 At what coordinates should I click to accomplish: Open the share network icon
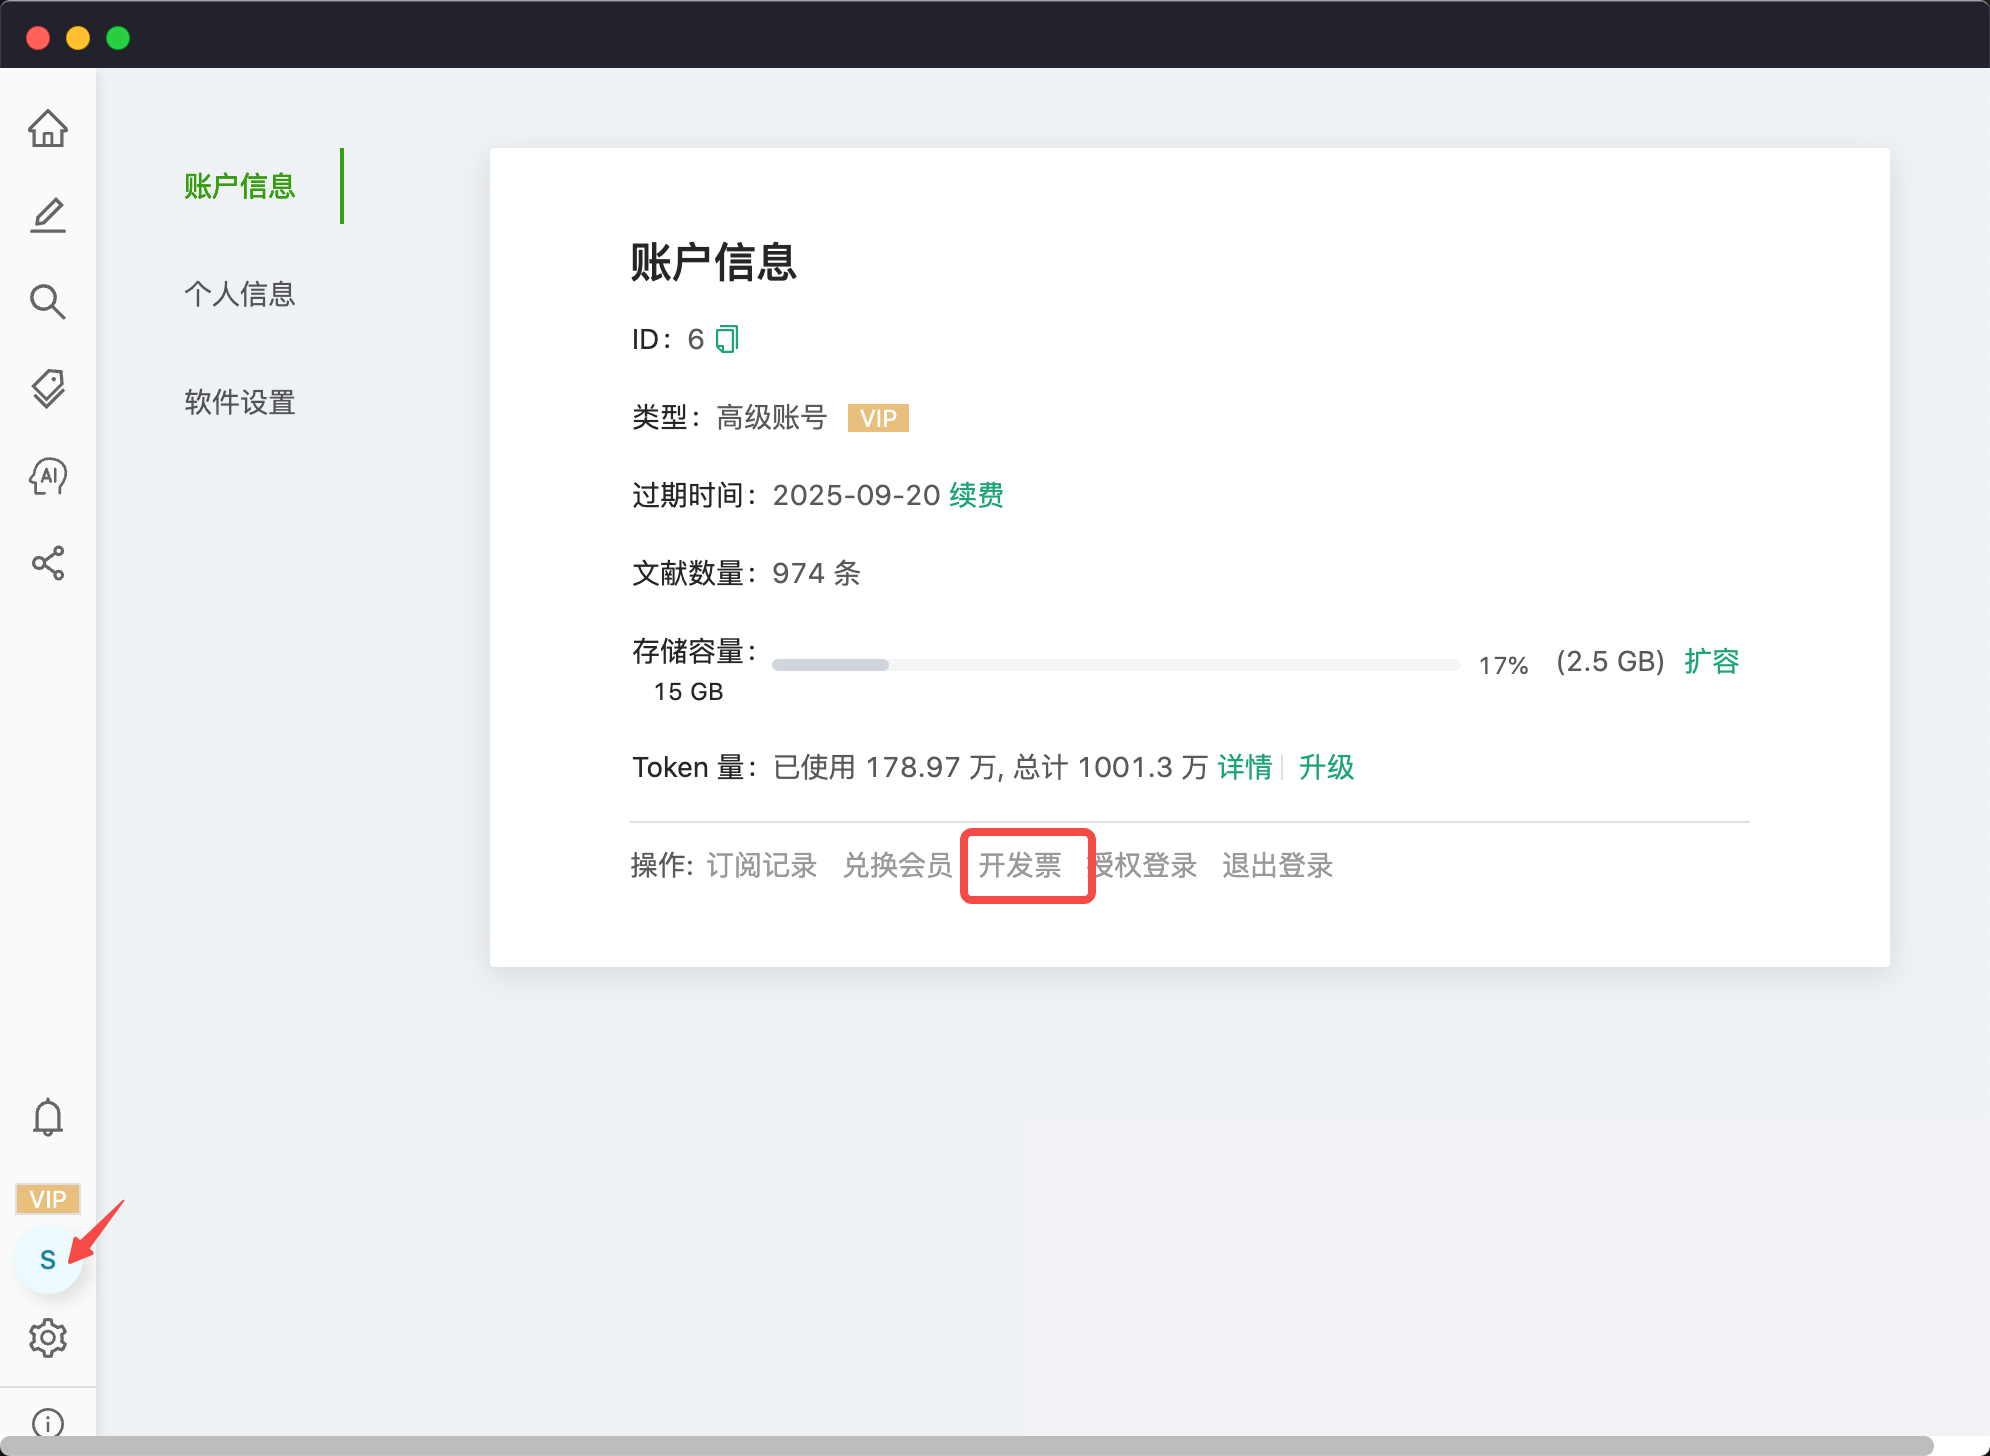click(48, 563)
